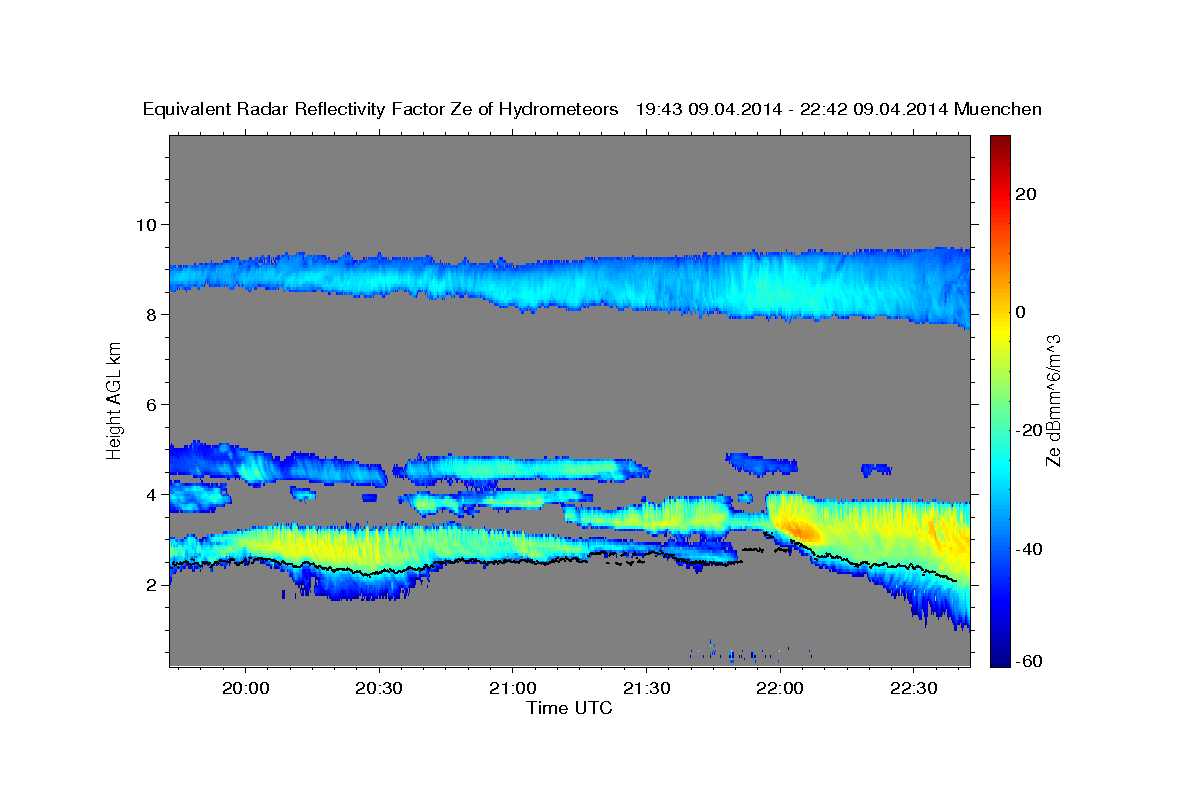This screenshot has height=800, width=1200.
Task: Click the 20:00 time tick label
Action: [x=245, y=689]
